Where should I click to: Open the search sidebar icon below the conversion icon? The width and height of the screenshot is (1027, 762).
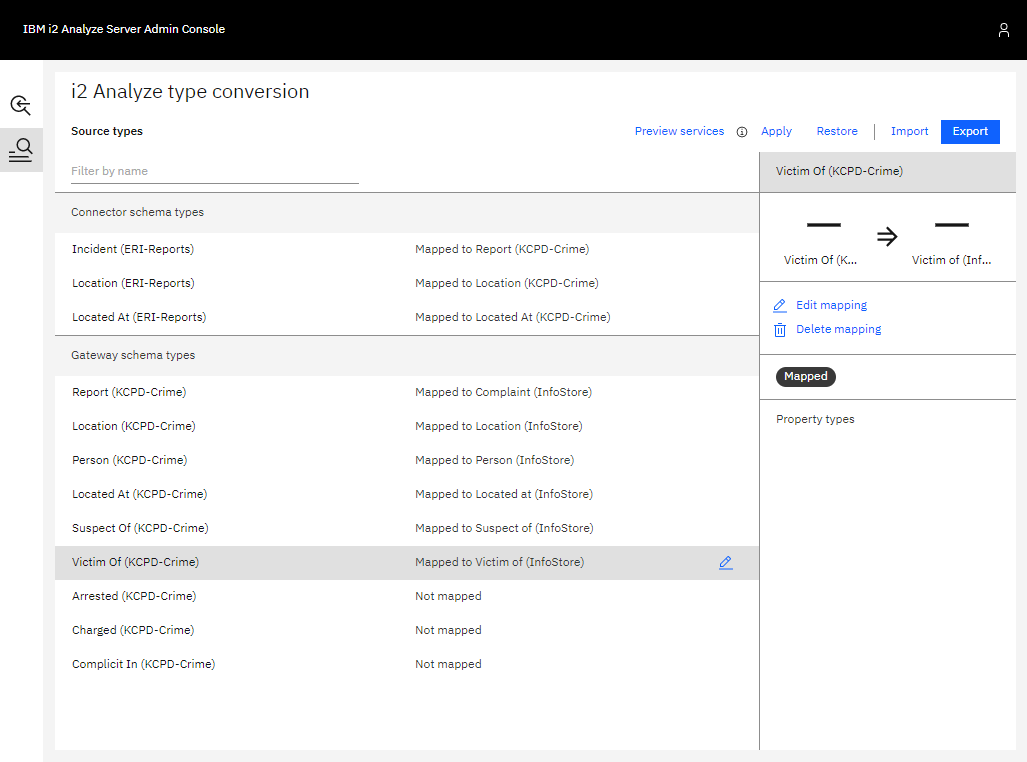coord(20,150)
